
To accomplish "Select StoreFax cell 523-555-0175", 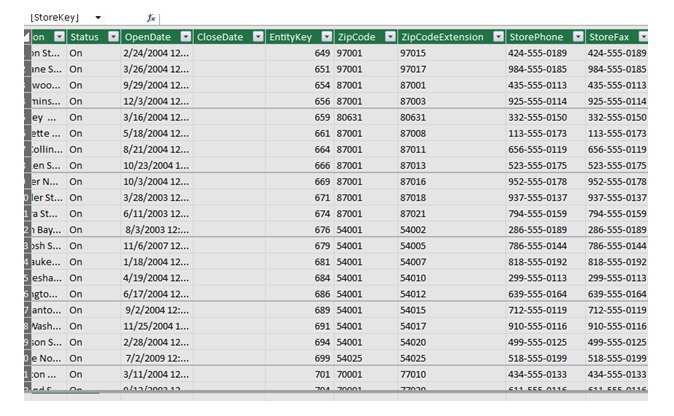I will (617, 165).
